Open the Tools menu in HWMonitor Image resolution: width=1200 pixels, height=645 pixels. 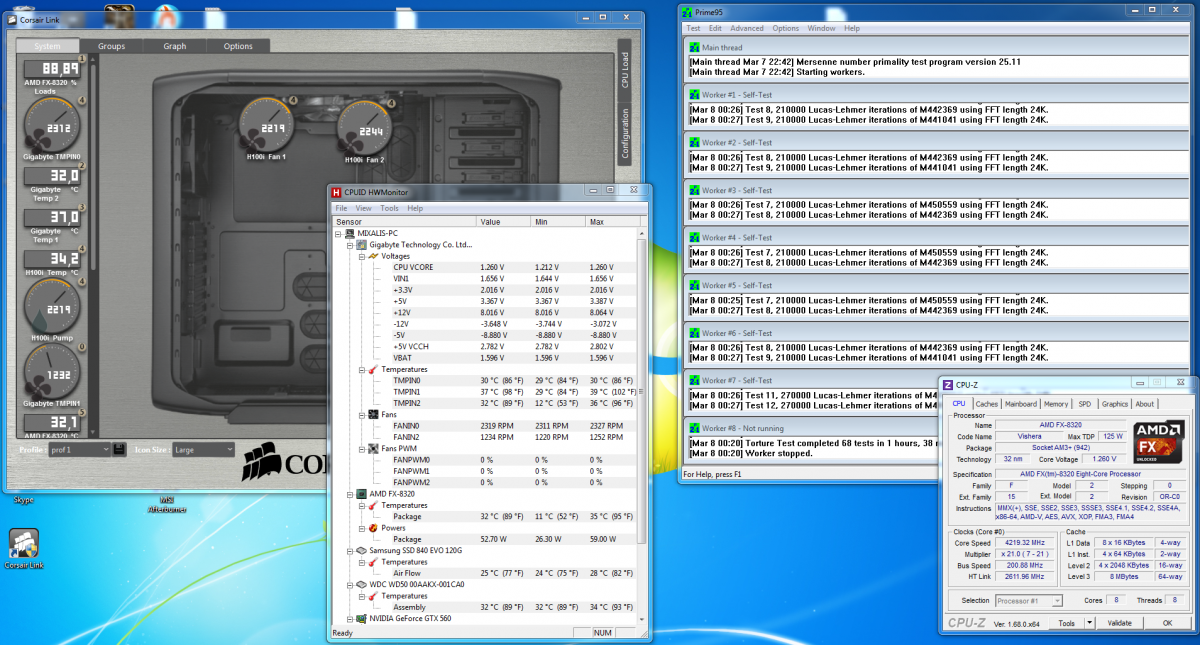[389, 208]
